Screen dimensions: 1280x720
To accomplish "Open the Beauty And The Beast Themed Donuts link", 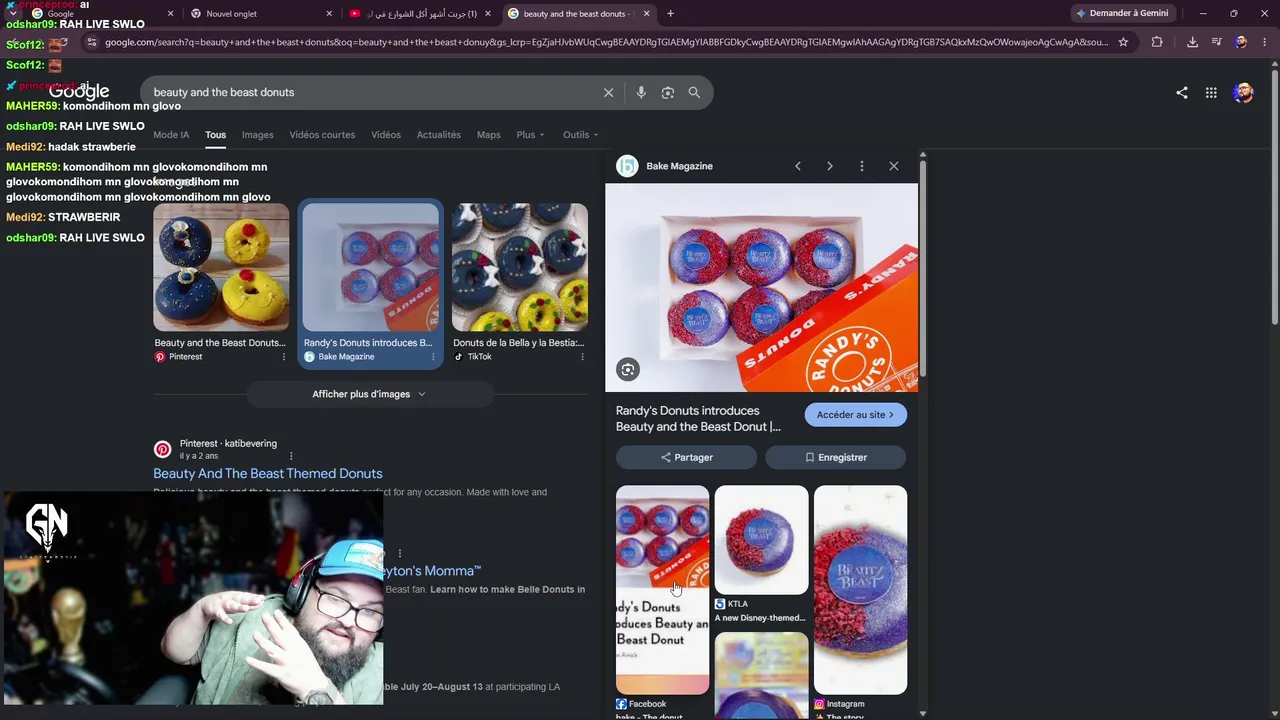I will click(x=268, y=474).
